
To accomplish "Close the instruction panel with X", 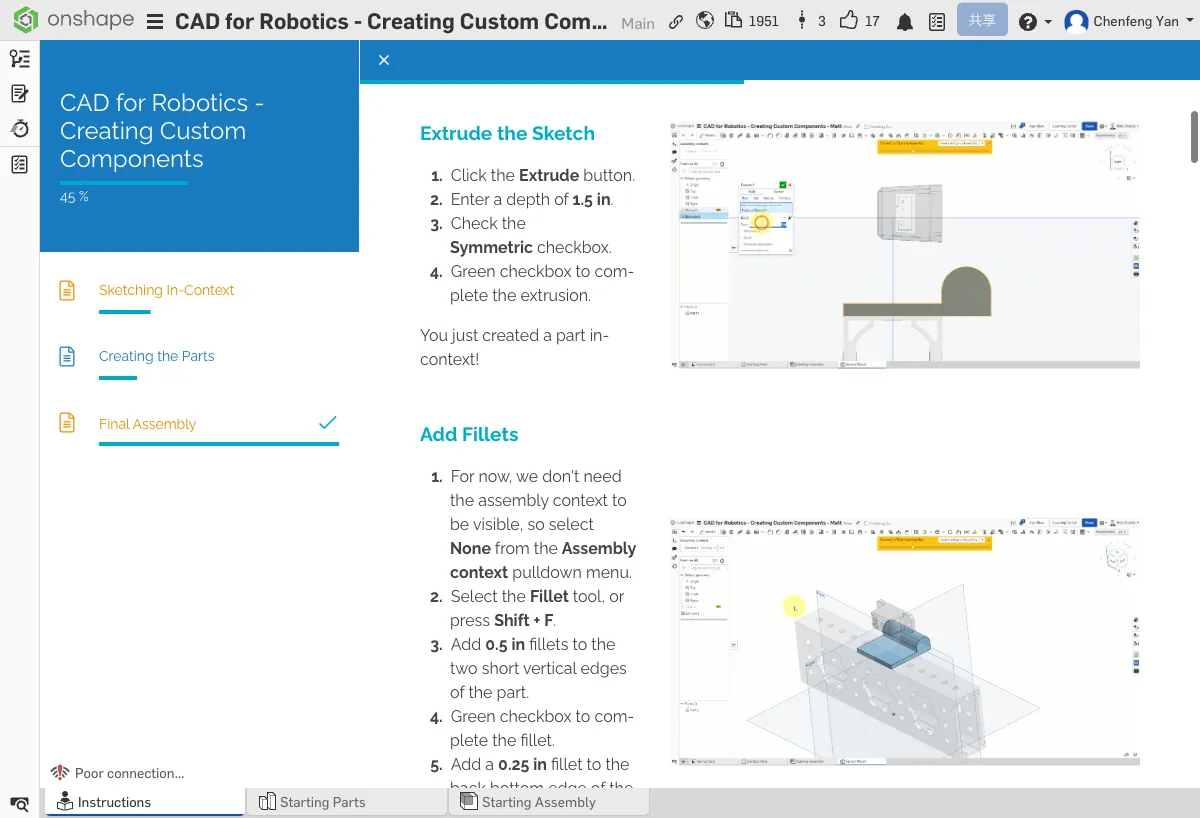I will (384, 60).
